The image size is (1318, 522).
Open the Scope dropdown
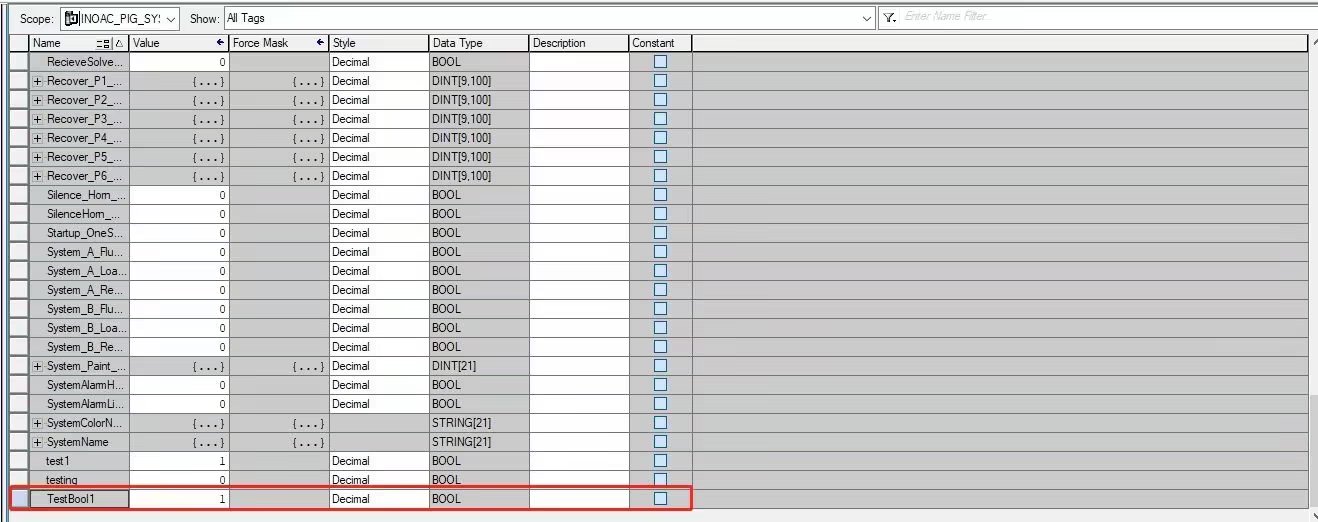pos(171,18)
